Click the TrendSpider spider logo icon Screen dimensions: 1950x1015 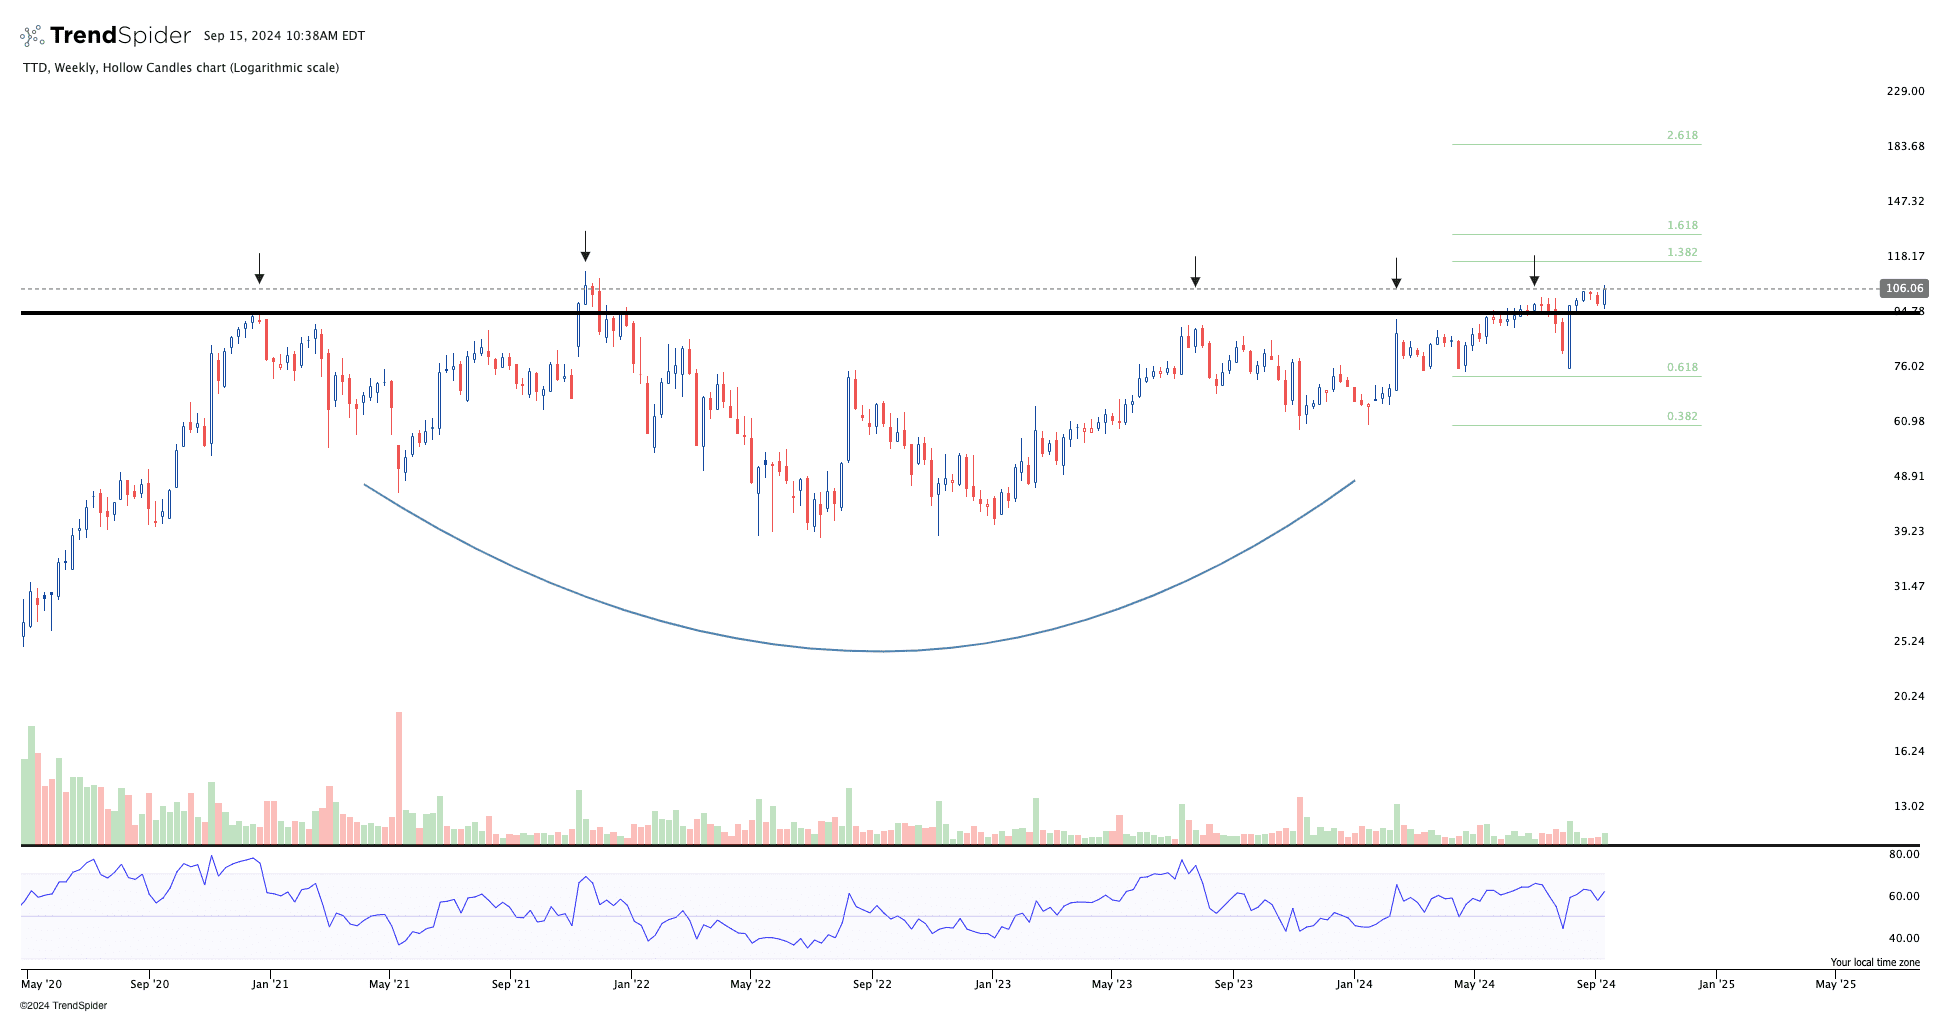pos(32,36)
